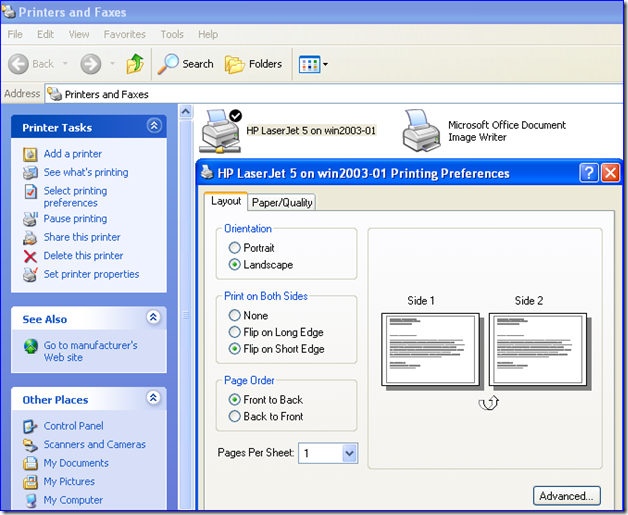Collapse the Other Places panel
The height and width of the screenshot is (515, 628).
click(x=153, y=398)
